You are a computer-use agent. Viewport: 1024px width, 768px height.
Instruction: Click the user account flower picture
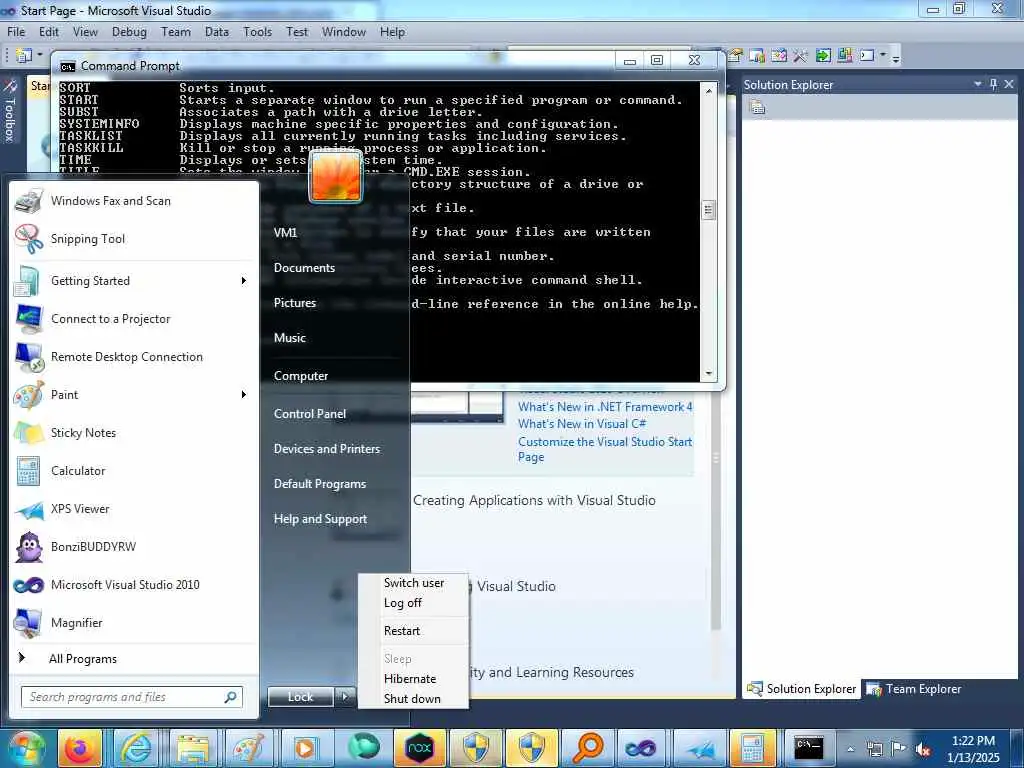tap(335, 176)
